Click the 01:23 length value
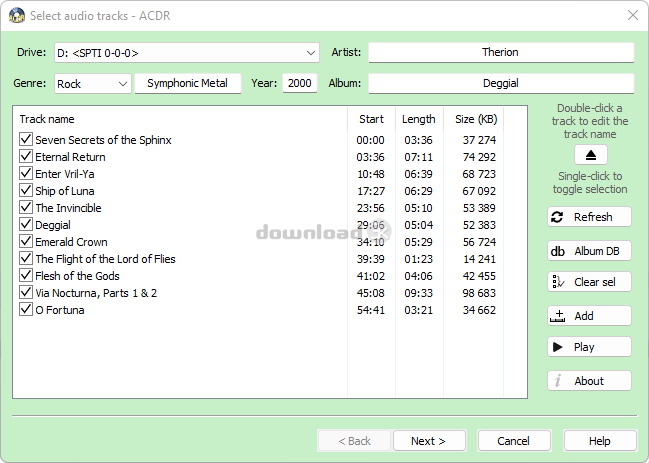Viewport: 649px width, 463px height. 418,259
